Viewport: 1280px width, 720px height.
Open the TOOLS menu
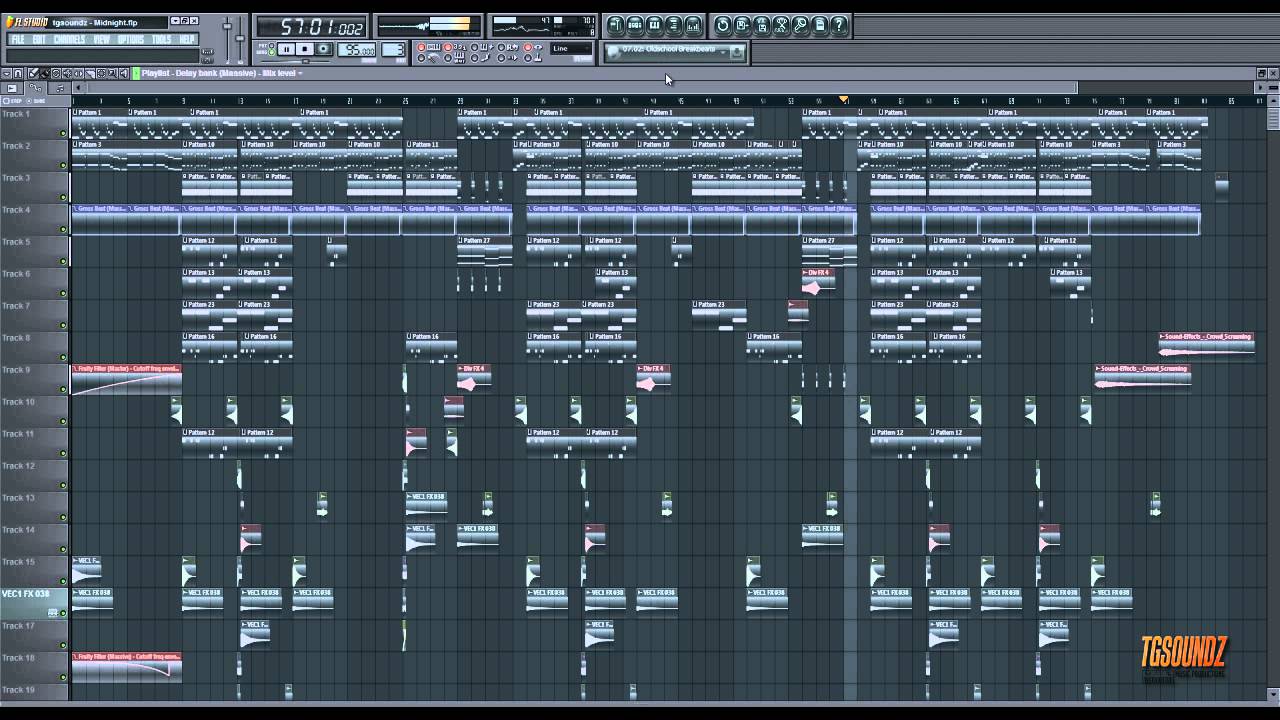tap(162, 39)
